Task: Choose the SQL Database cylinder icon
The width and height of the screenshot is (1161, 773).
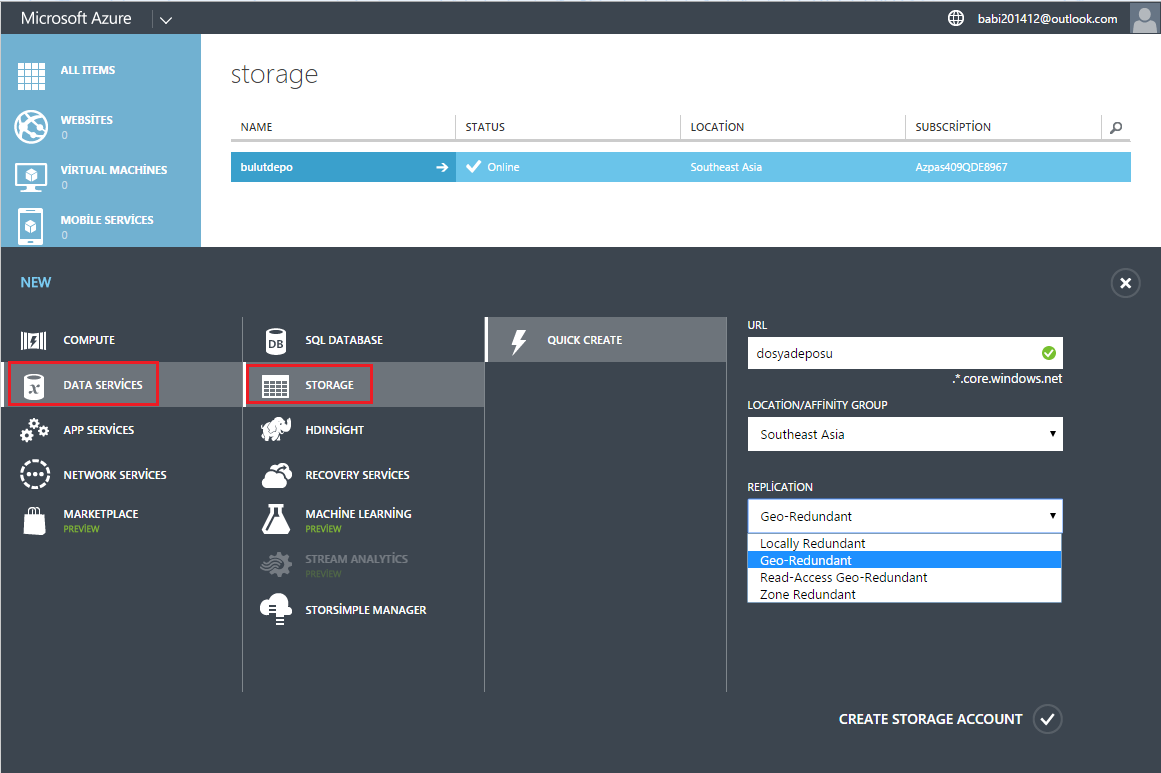Action: (275, 341)
